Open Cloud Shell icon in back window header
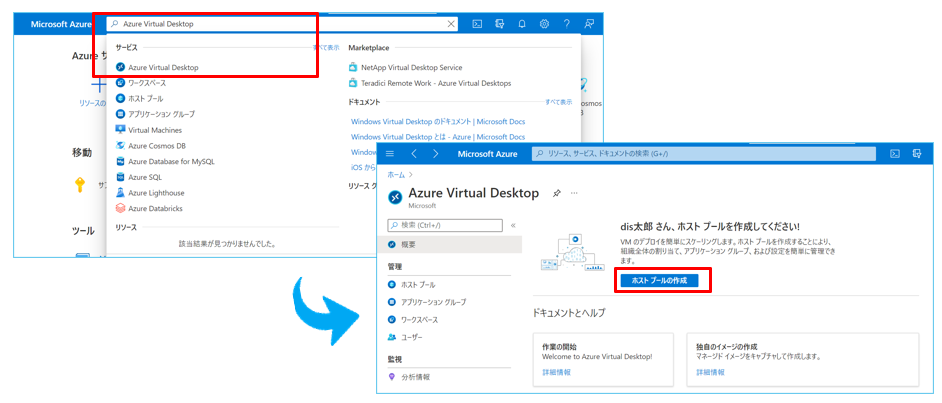 477,24
